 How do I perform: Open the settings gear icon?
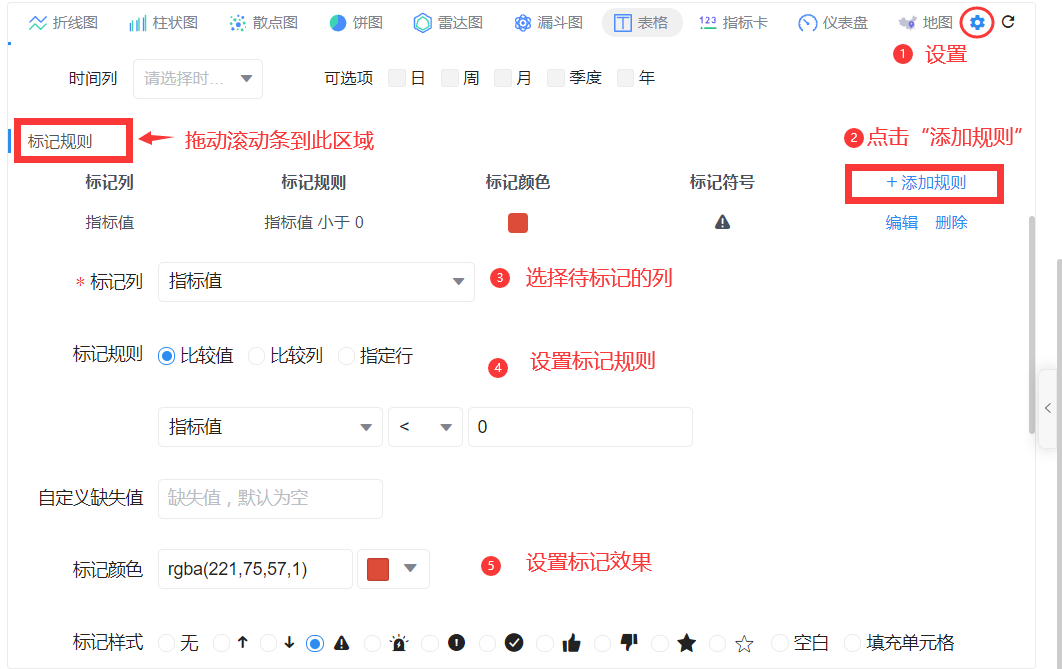coord(977,22)
